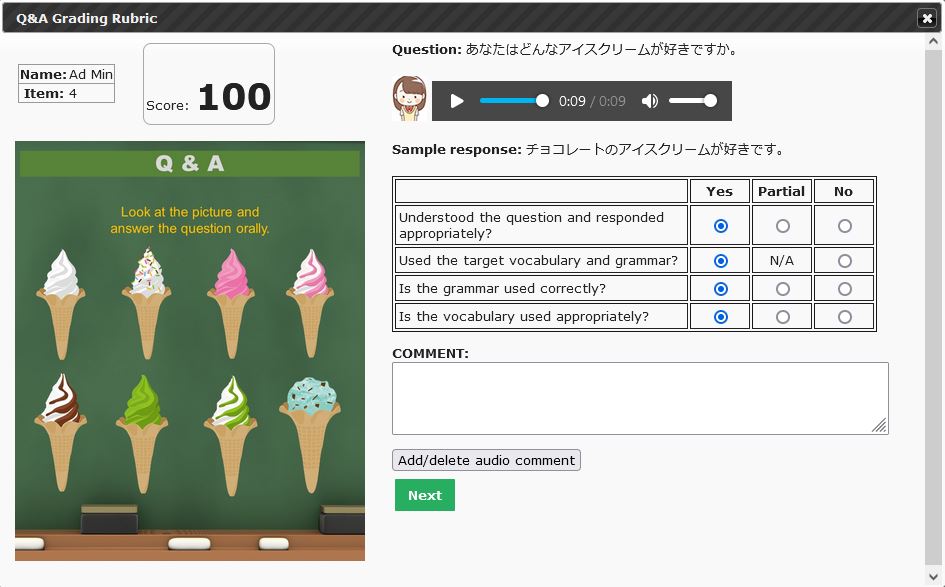Close the Q&A Grading Rubric dialog
Viewport: 945px width, 587px height.
tap(926, 18)
